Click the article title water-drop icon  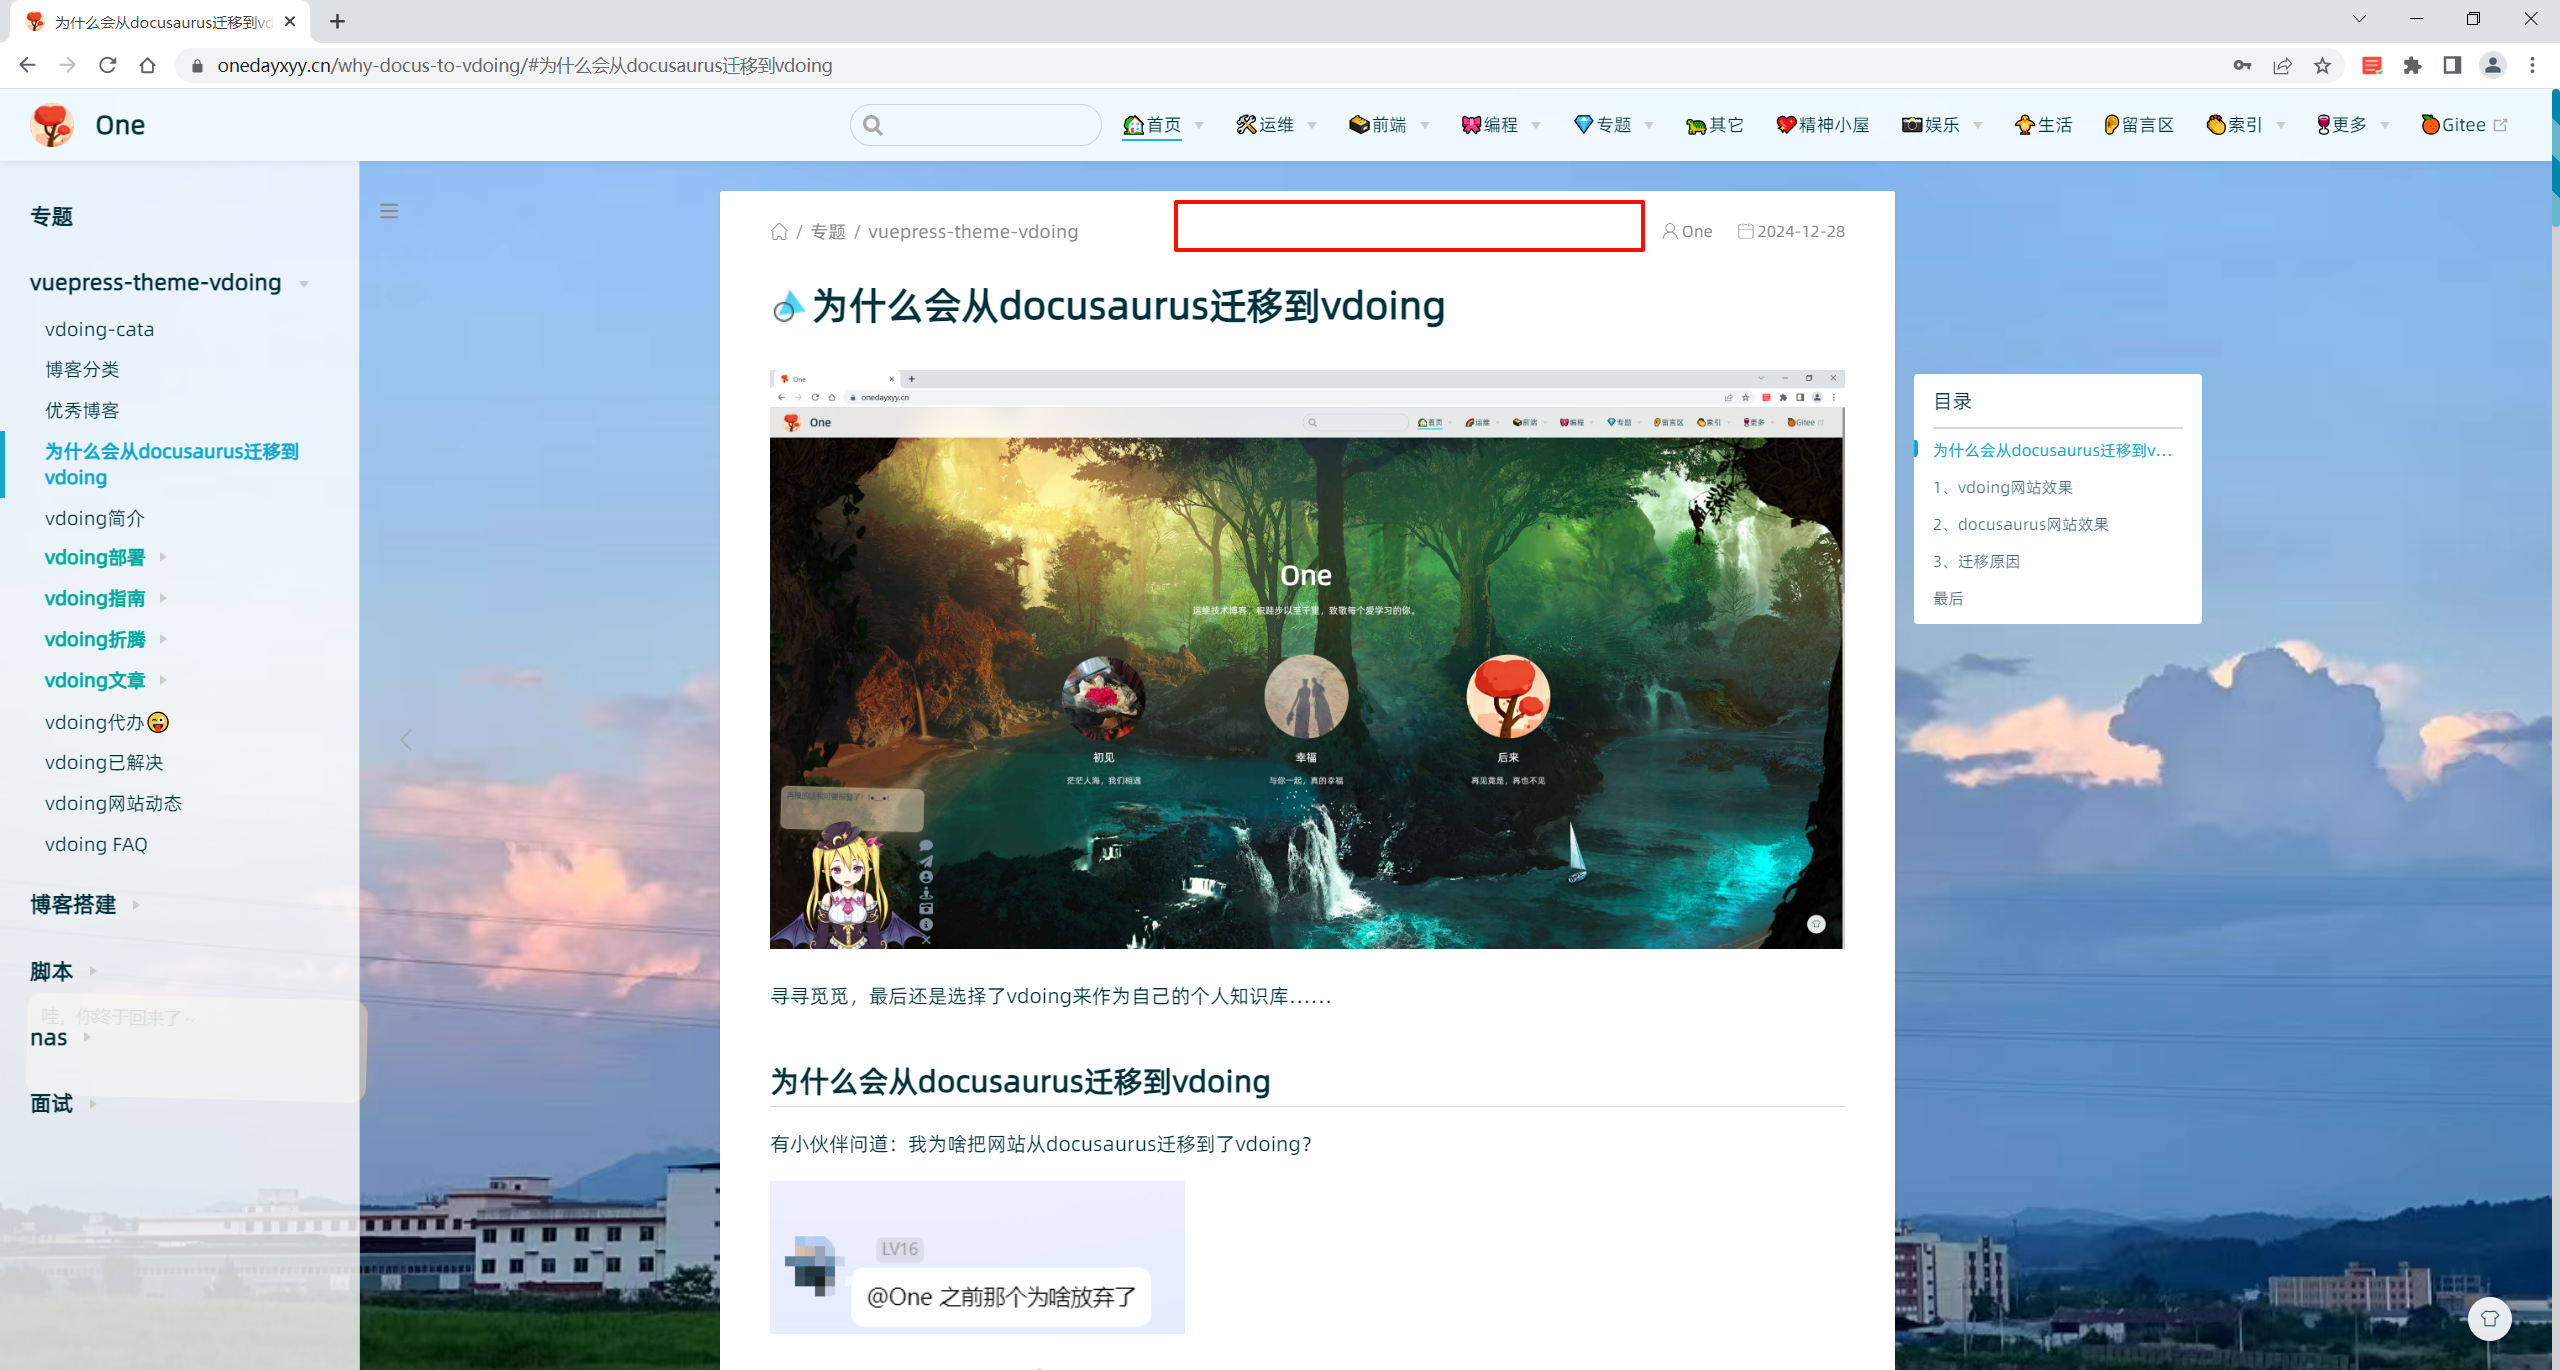point(788,306)
